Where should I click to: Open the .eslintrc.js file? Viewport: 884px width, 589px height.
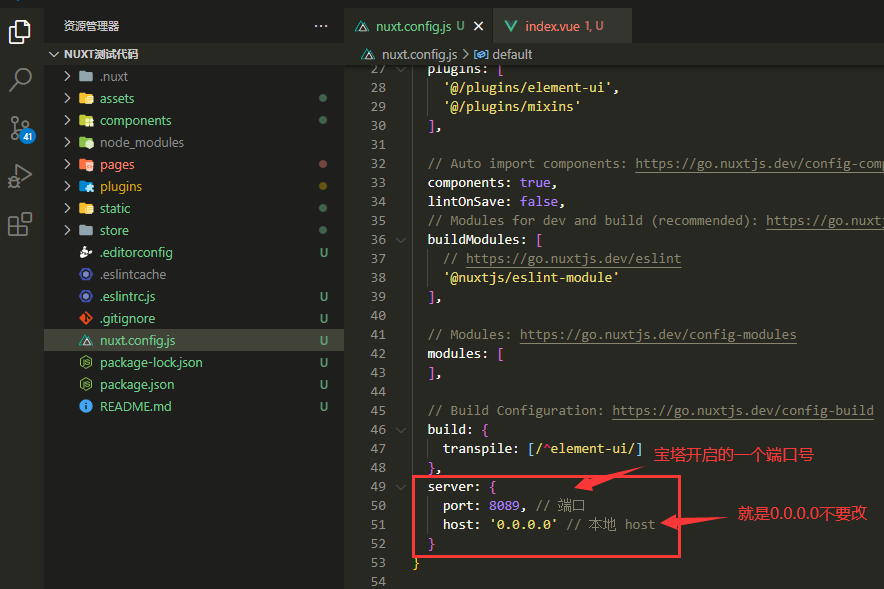[x=193, y=296]
